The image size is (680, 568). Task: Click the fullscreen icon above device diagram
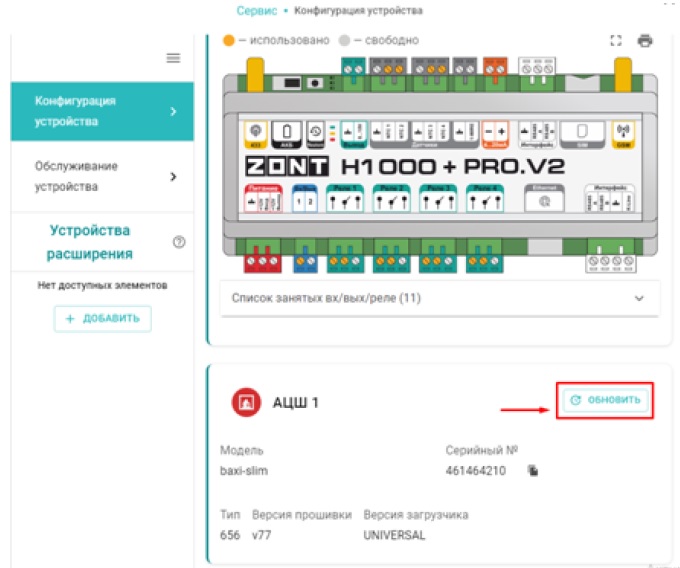pyautogui.click(x=616, y=41)
